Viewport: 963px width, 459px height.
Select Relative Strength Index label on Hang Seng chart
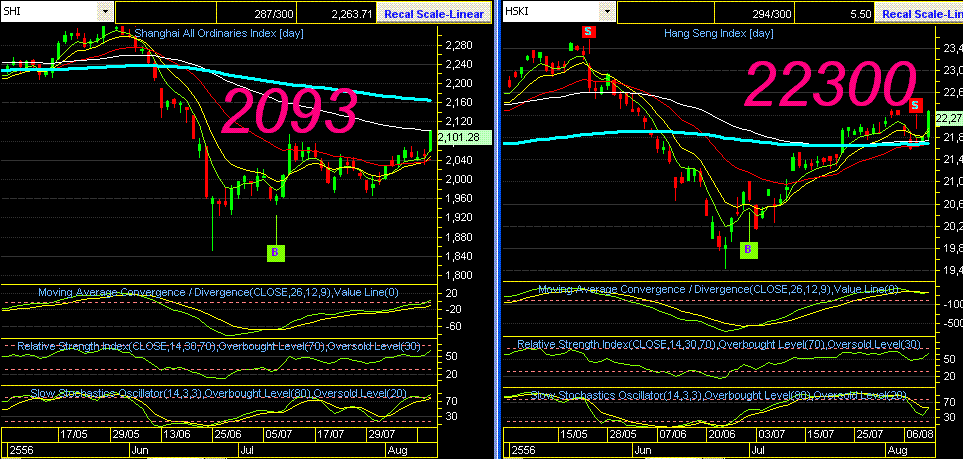(x=719, y=344)
